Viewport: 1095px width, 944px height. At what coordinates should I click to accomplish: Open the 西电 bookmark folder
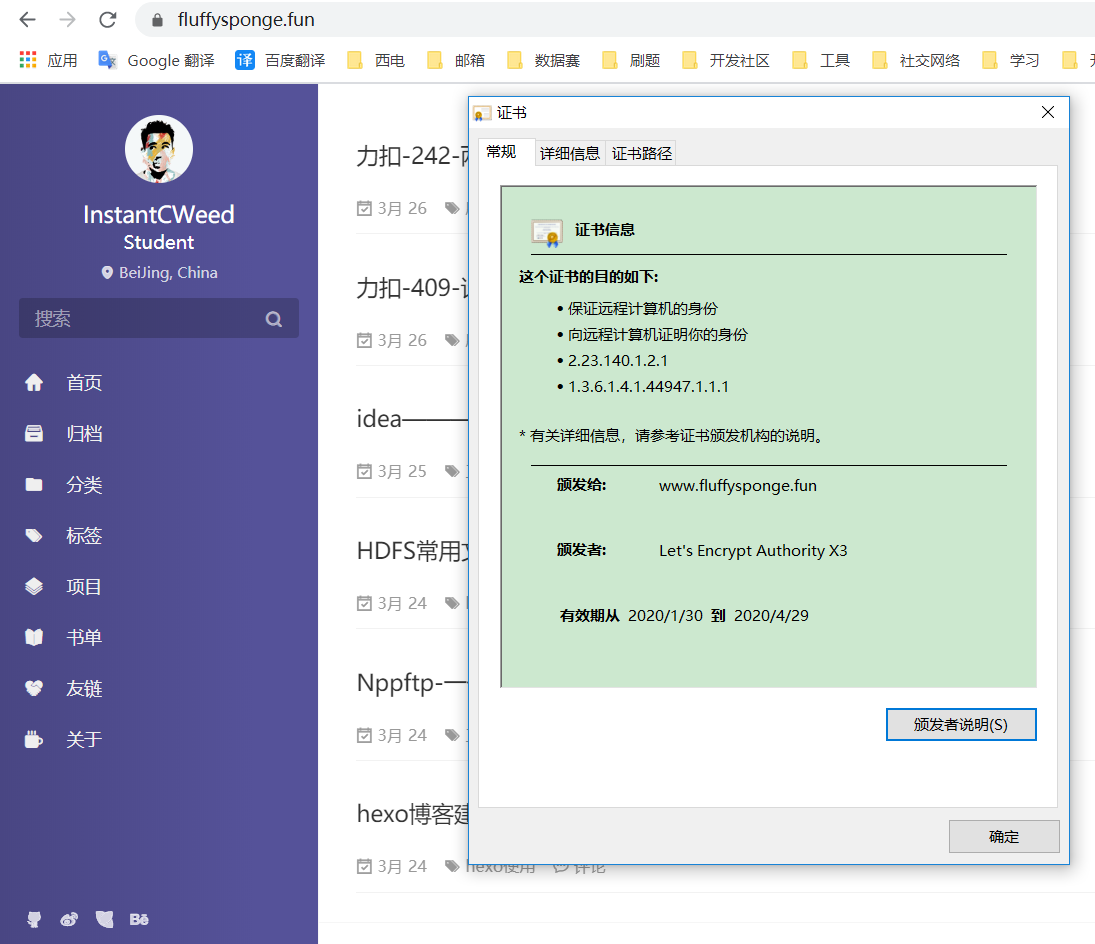point(376,61)
